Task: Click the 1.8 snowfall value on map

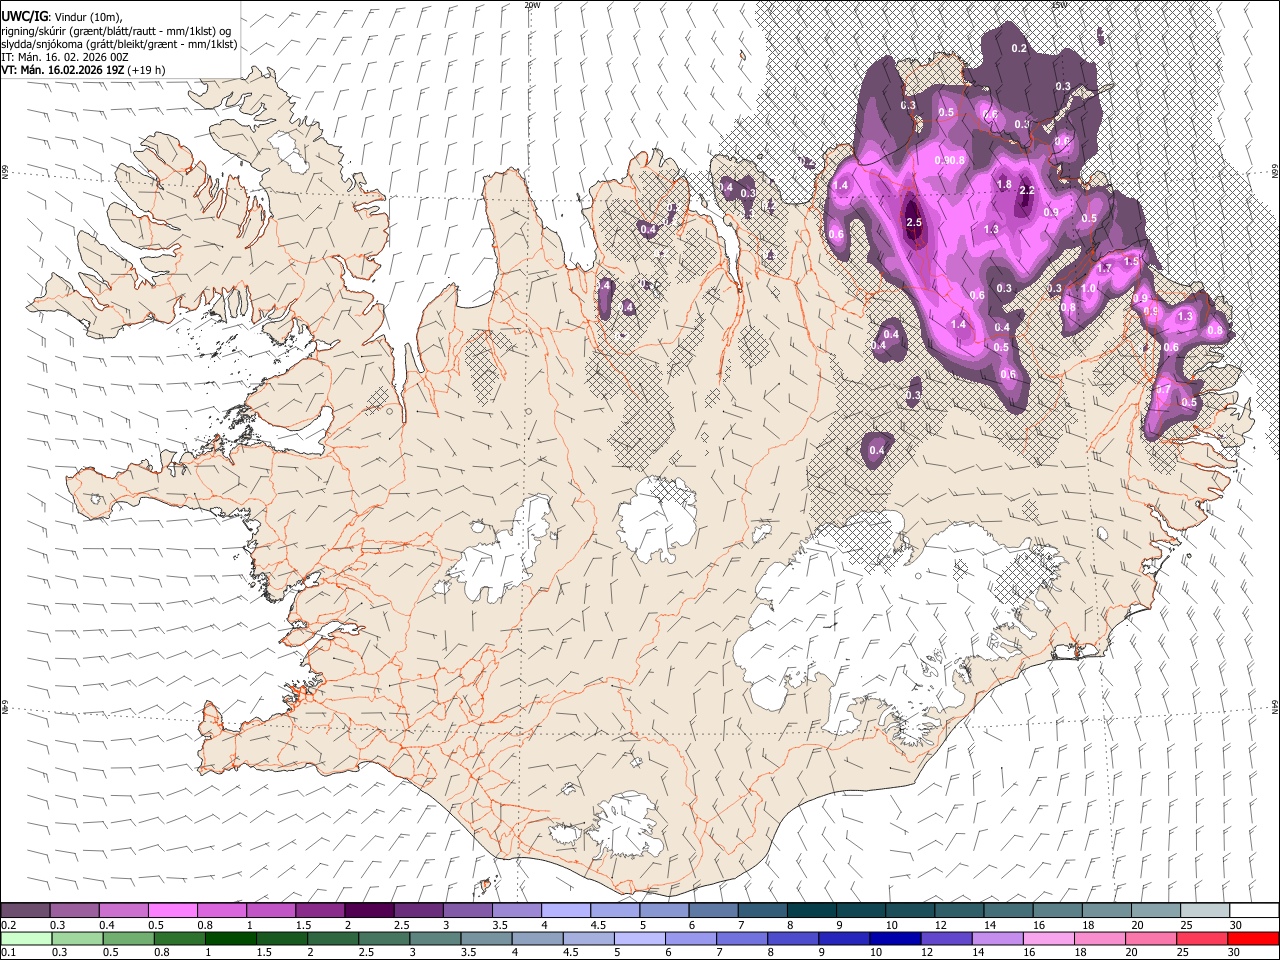Action: (1005, 185)
